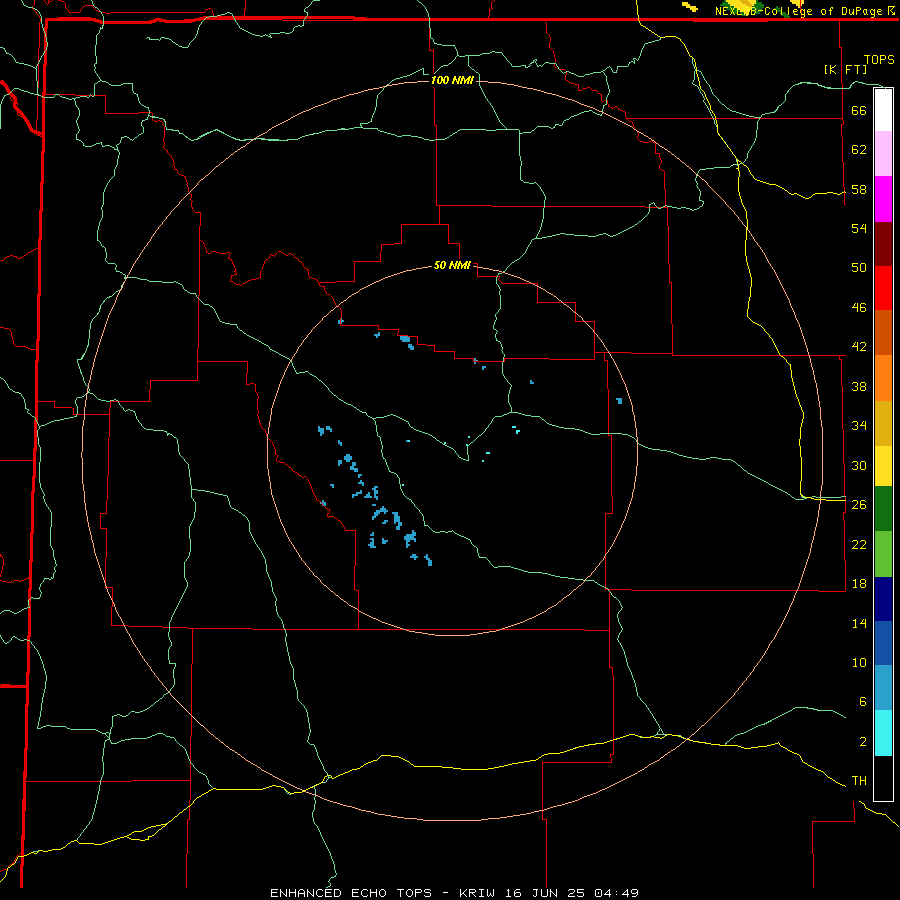Click the magenta legend color segment

[883, 199]
